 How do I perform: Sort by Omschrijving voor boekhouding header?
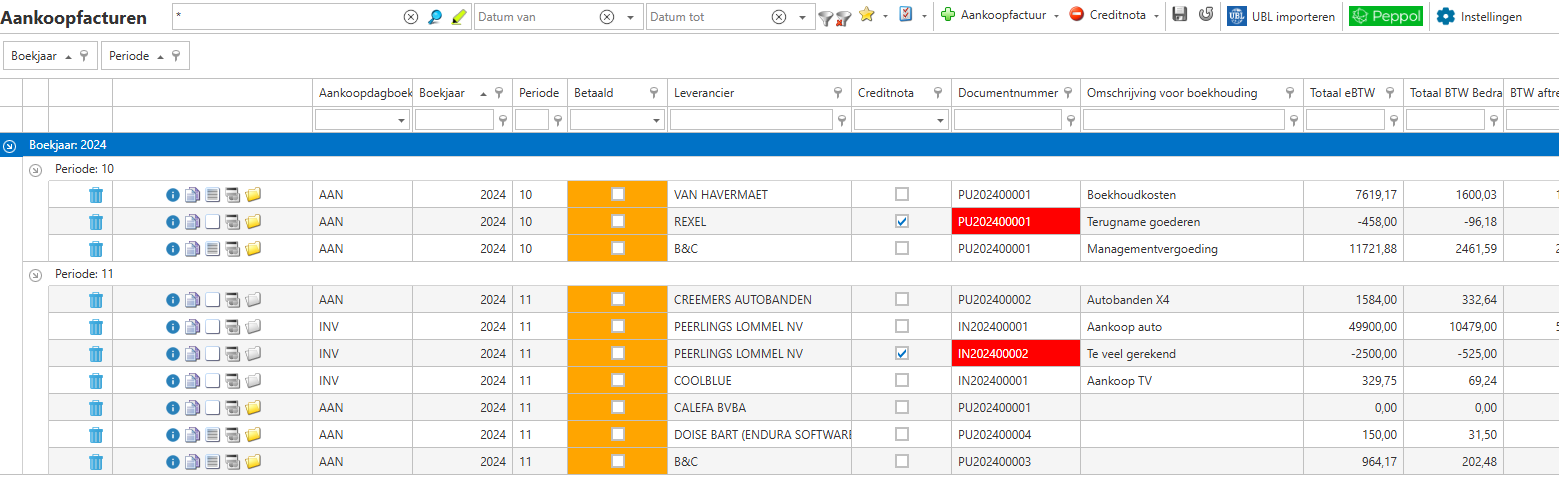[x=1172, y=92]
